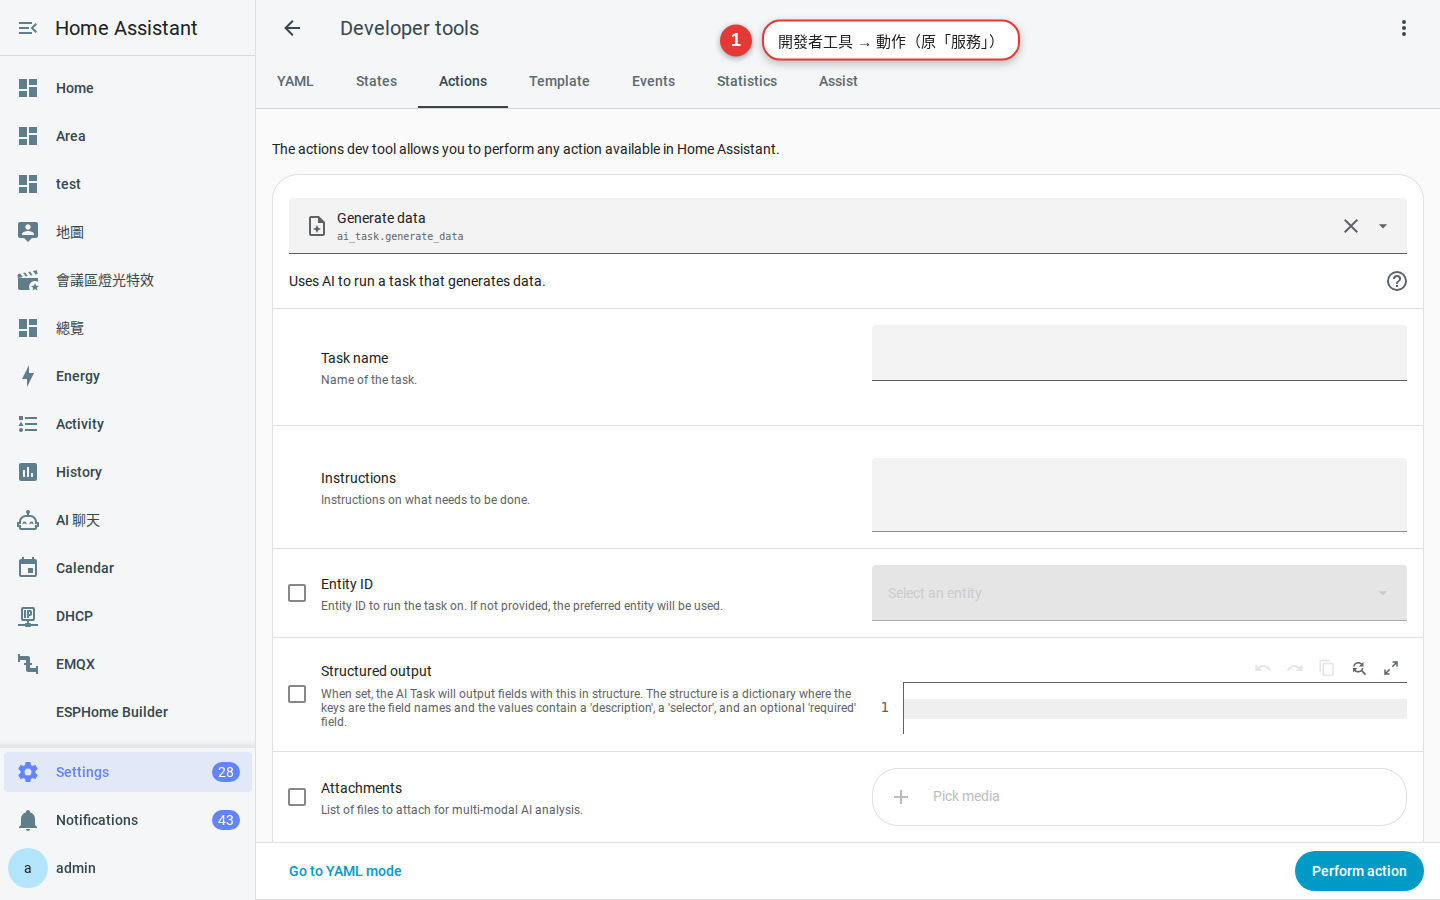Open the ESPHome Builder sidebar item
This screenshot has height=900, width=1440.
128,712
